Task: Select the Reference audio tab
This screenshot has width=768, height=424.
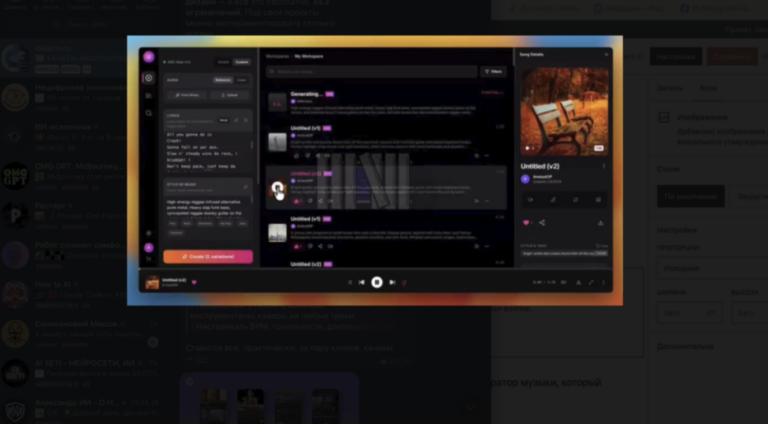Action: [223, 80]
